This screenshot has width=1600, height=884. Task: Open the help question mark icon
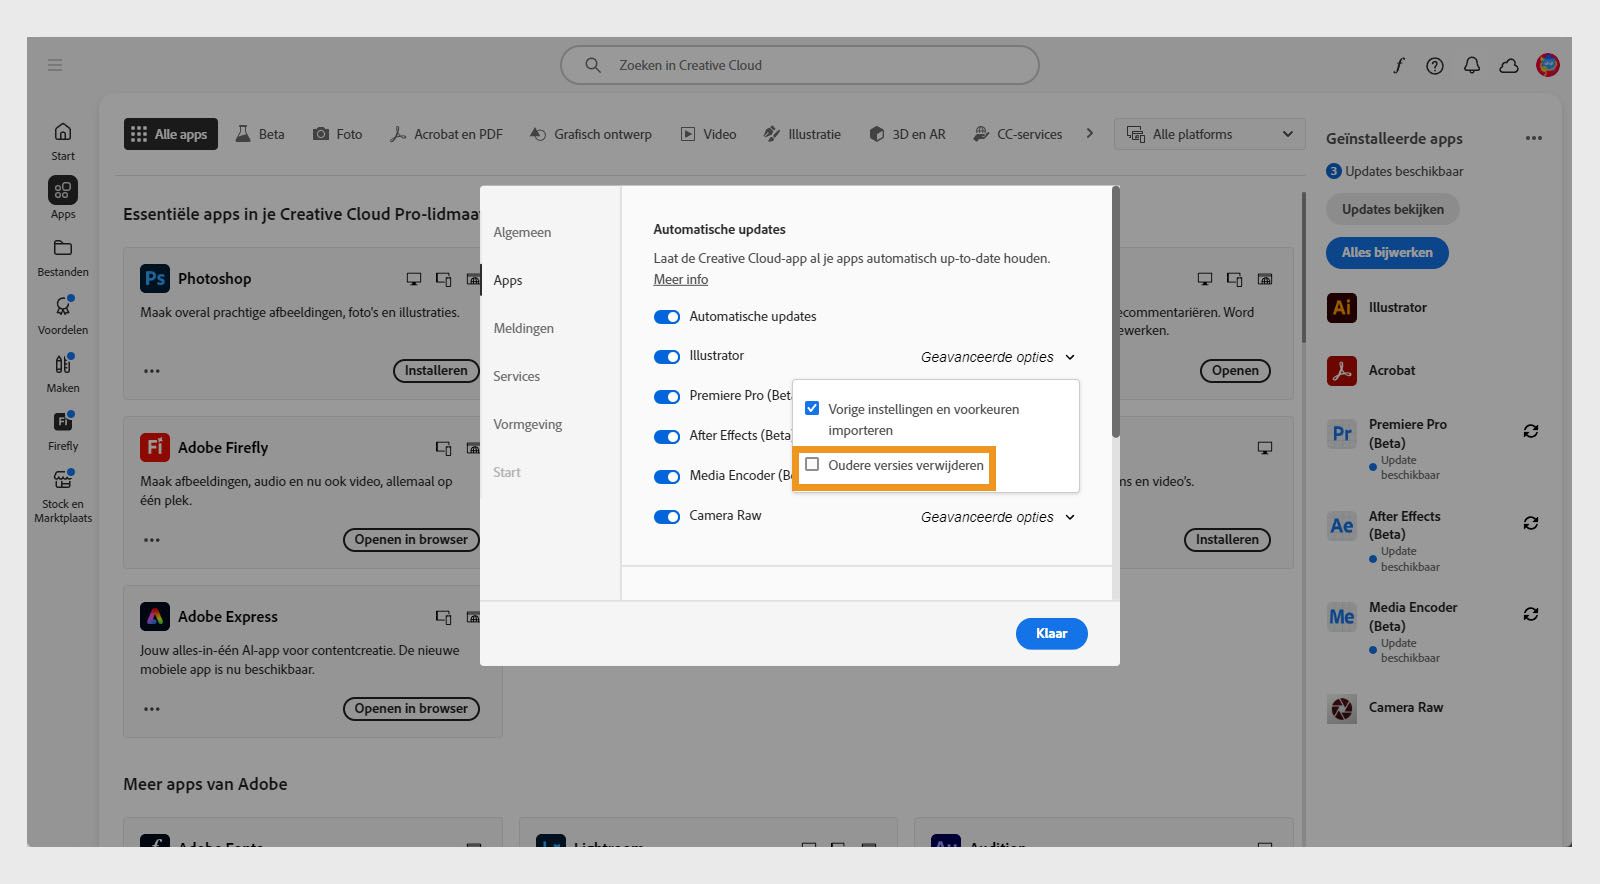1435,66
